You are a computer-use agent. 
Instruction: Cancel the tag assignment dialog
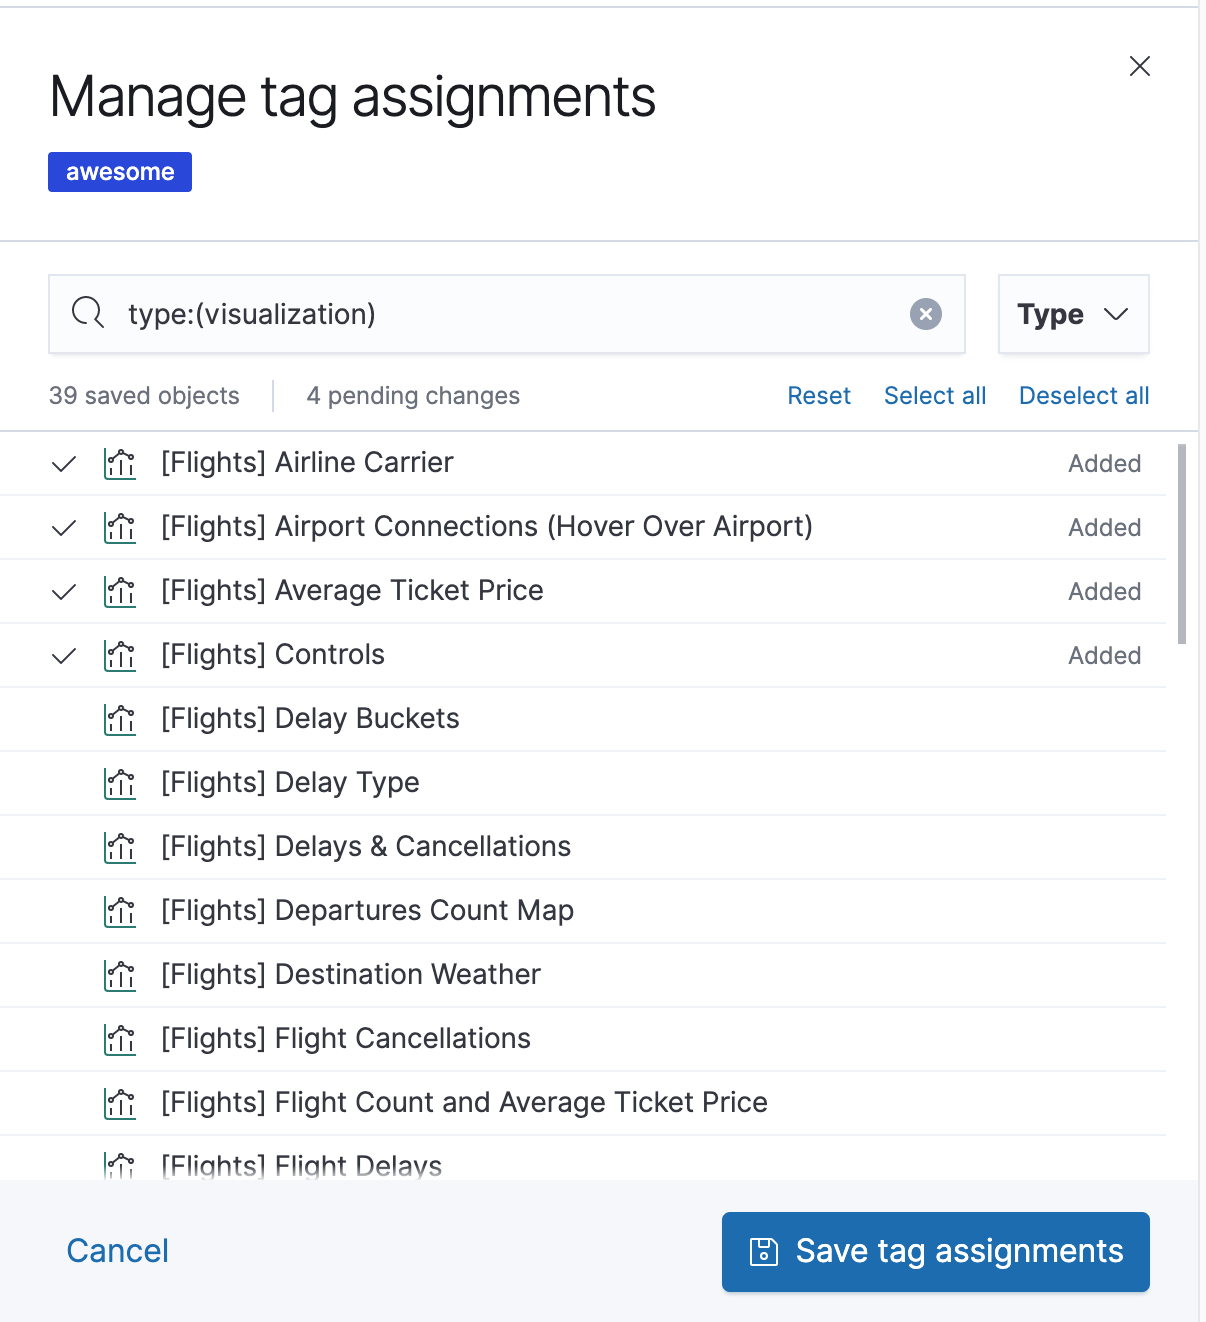tap(117, 1251)
